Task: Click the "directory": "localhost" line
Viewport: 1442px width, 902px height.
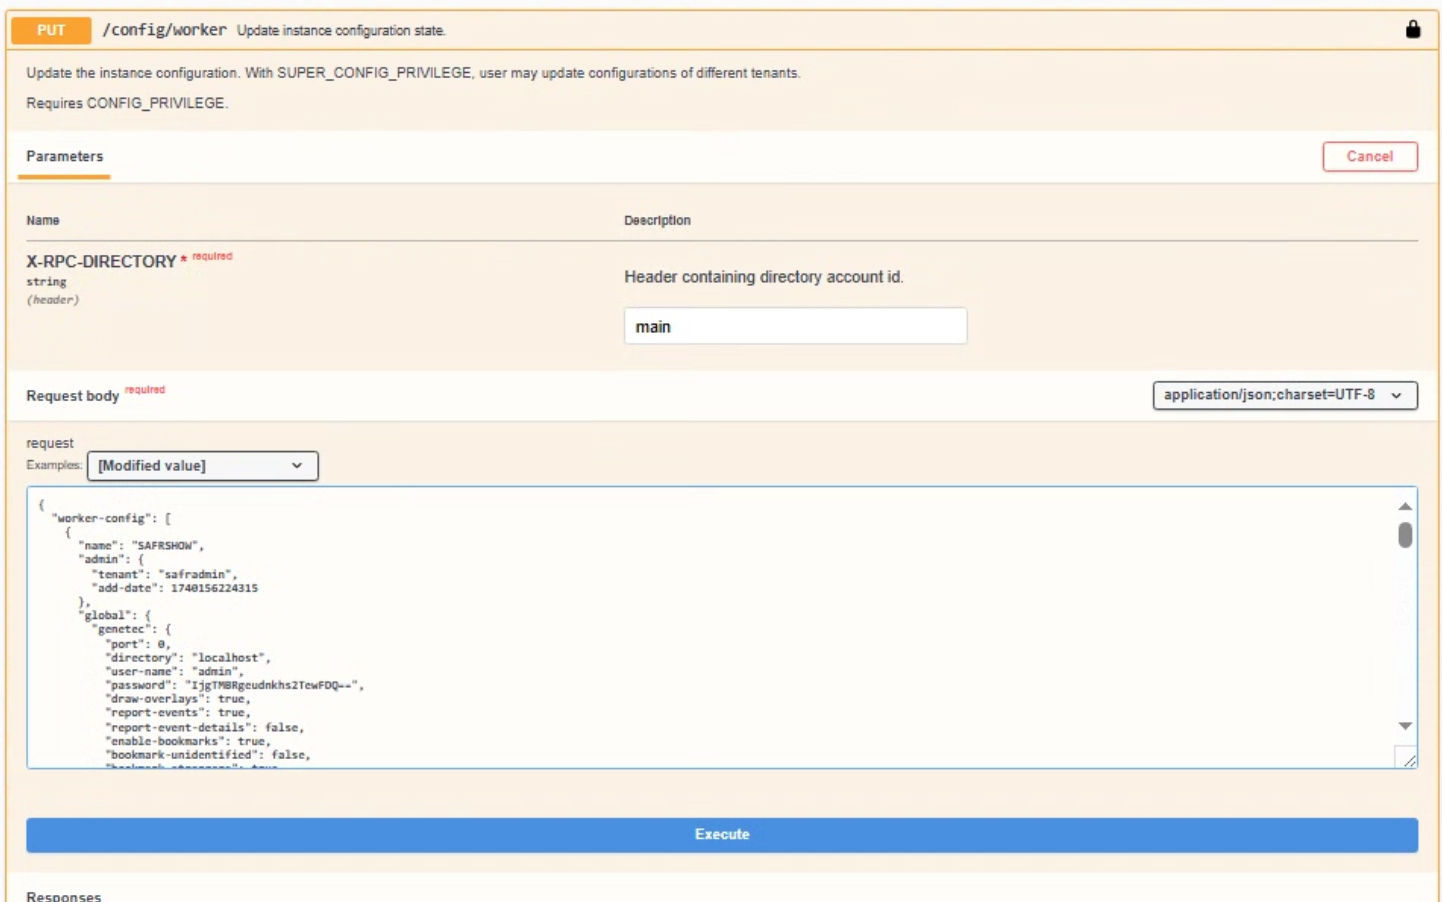Action: click(188, 658)
